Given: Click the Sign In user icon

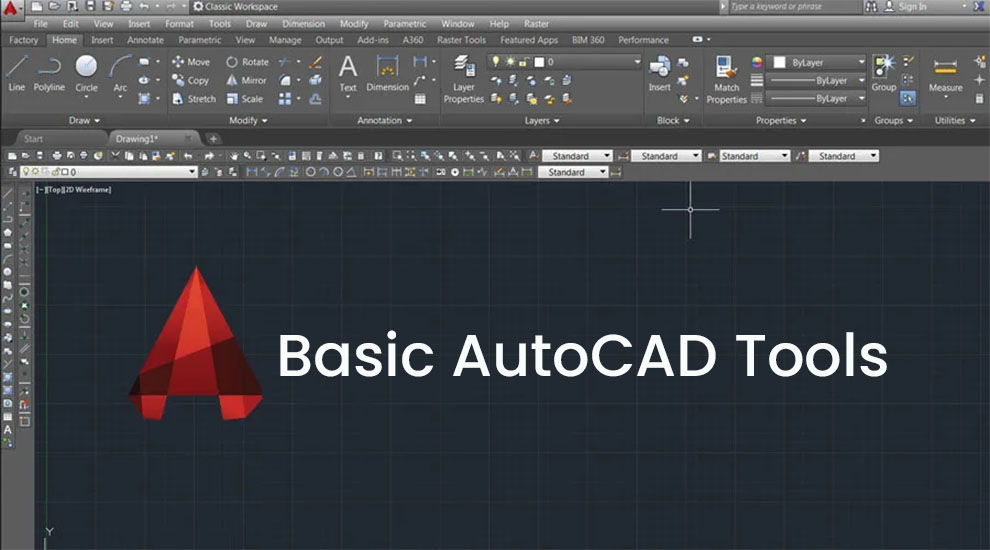Looking at the screenshot, I should pos(889,6).
